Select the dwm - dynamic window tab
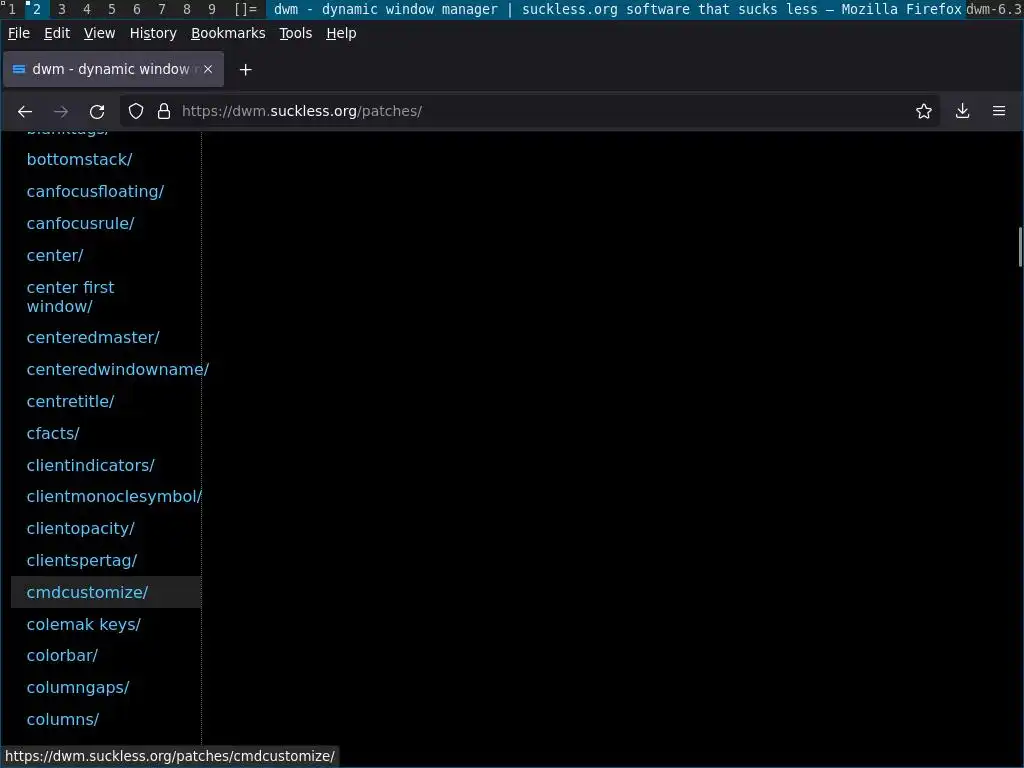The image size is (1024, 768). (114, 69)
